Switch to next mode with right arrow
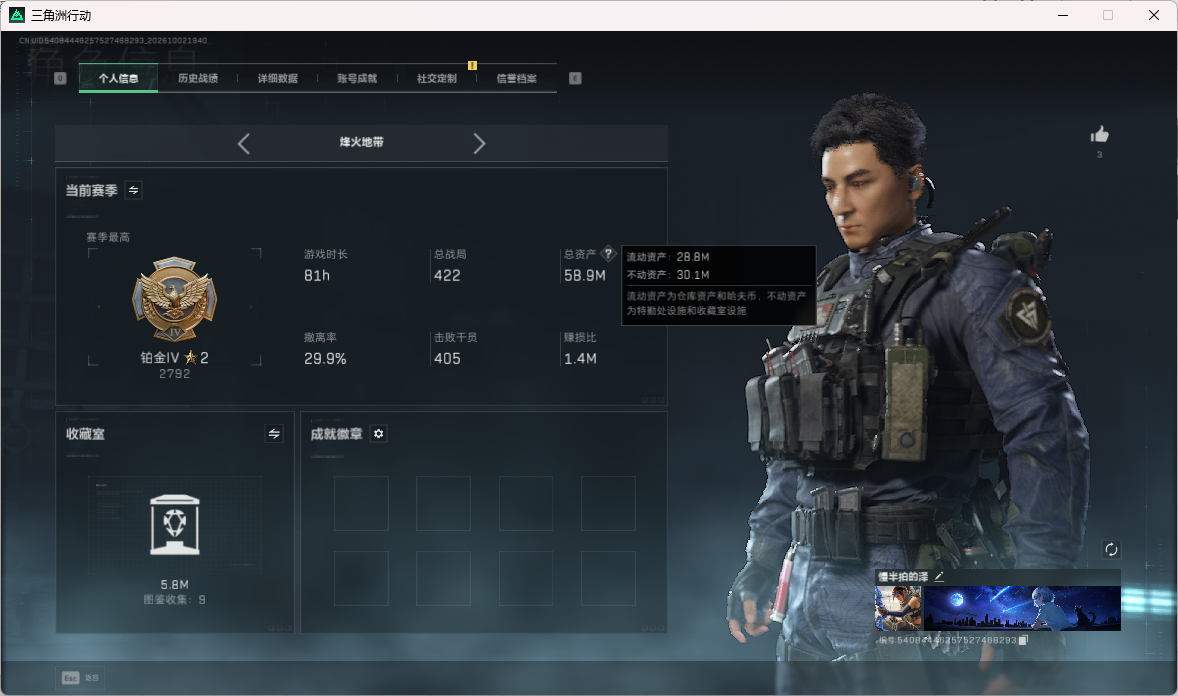The image size is (1178, 696). click(479, 144)
